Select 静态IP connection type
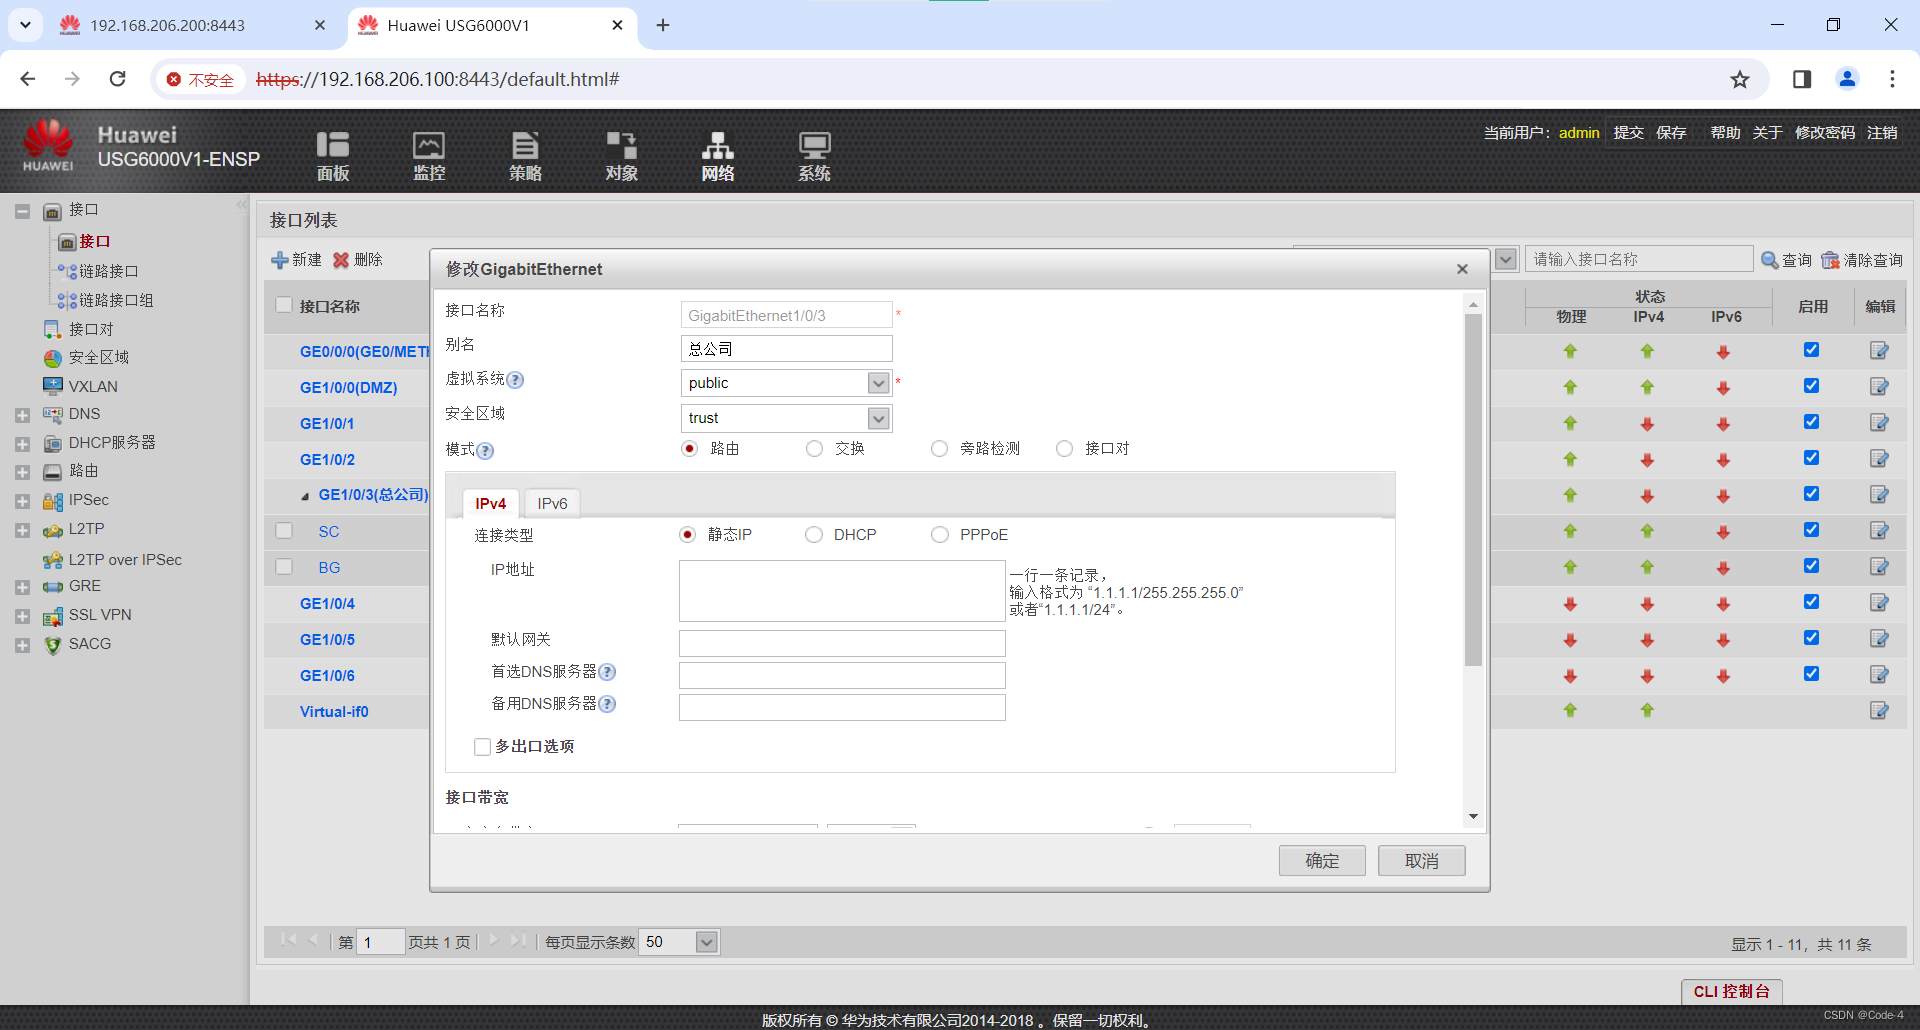Viewport: 1920px width, 1030px height. 687,535
